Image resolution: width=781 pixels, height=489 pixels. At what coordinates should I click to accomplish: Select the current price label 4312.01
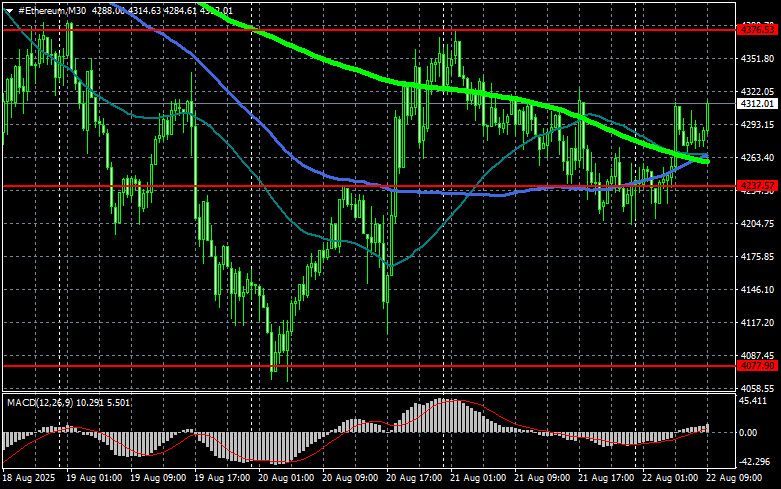tap(758, 104)
